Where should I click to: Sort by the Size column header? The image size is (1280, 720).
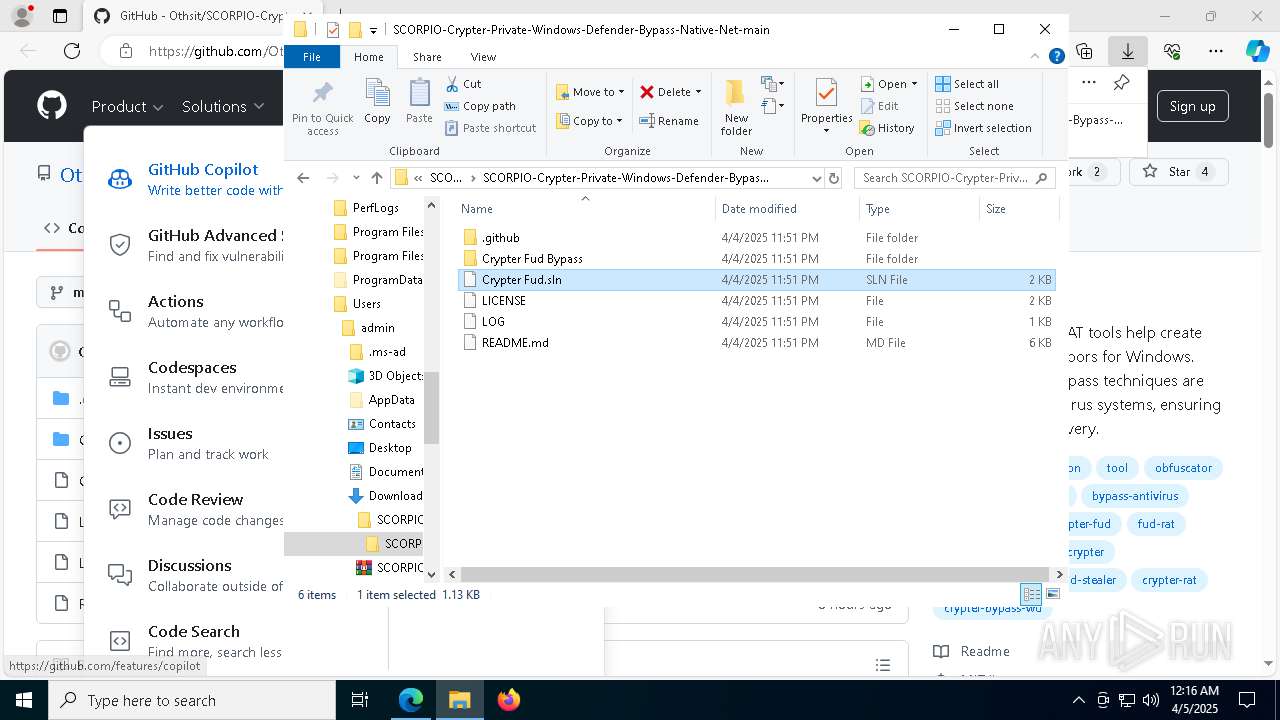1018,209
